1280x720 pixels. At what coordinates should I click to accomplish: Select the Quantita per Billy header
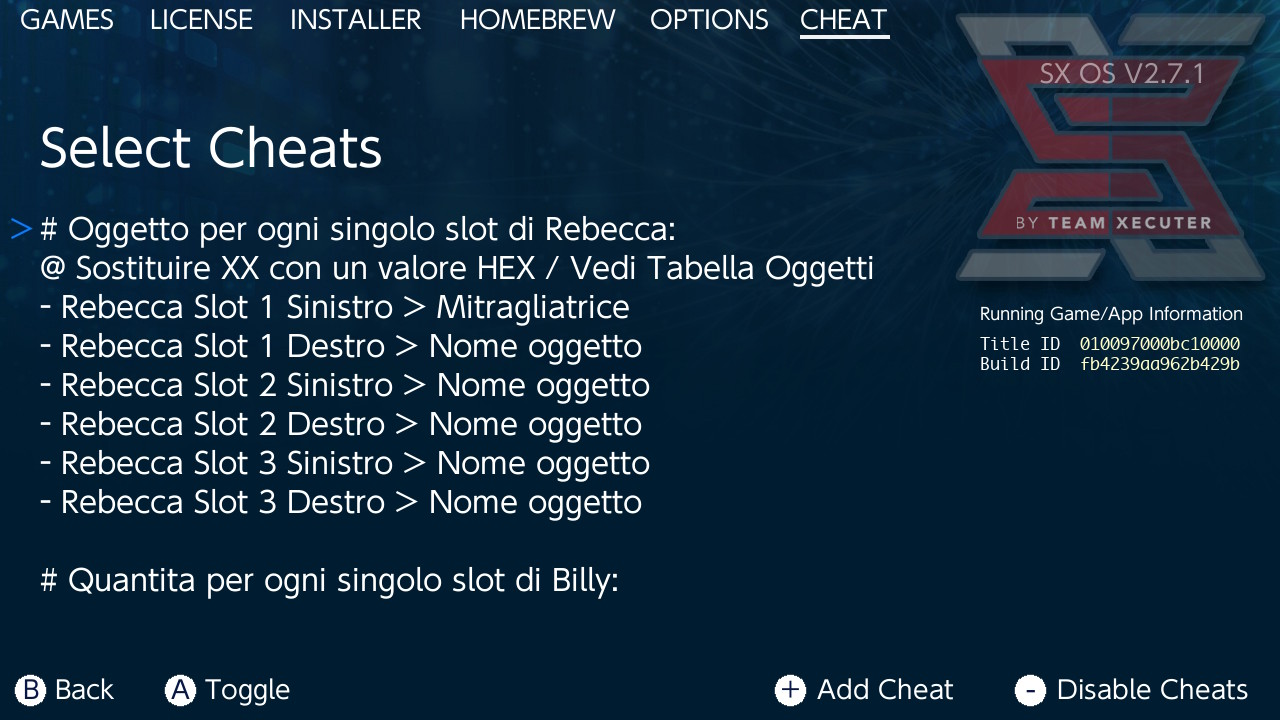click(x=329, y=580)
